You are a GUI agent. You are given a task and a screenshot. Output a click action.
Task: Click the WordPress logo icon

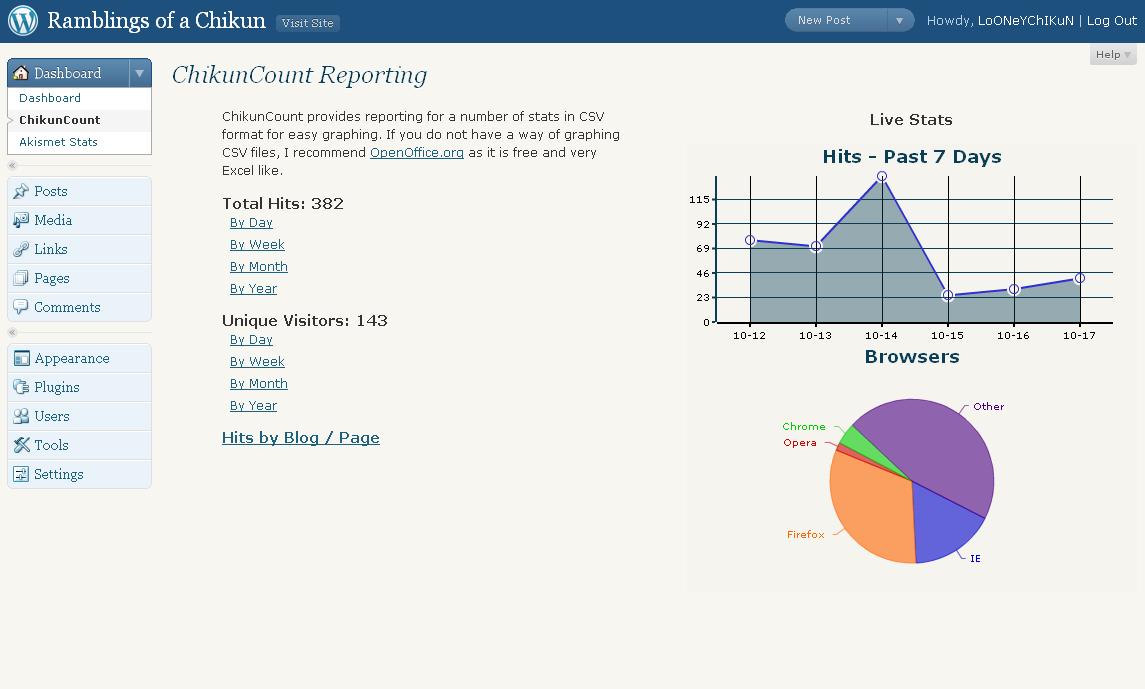23,20
